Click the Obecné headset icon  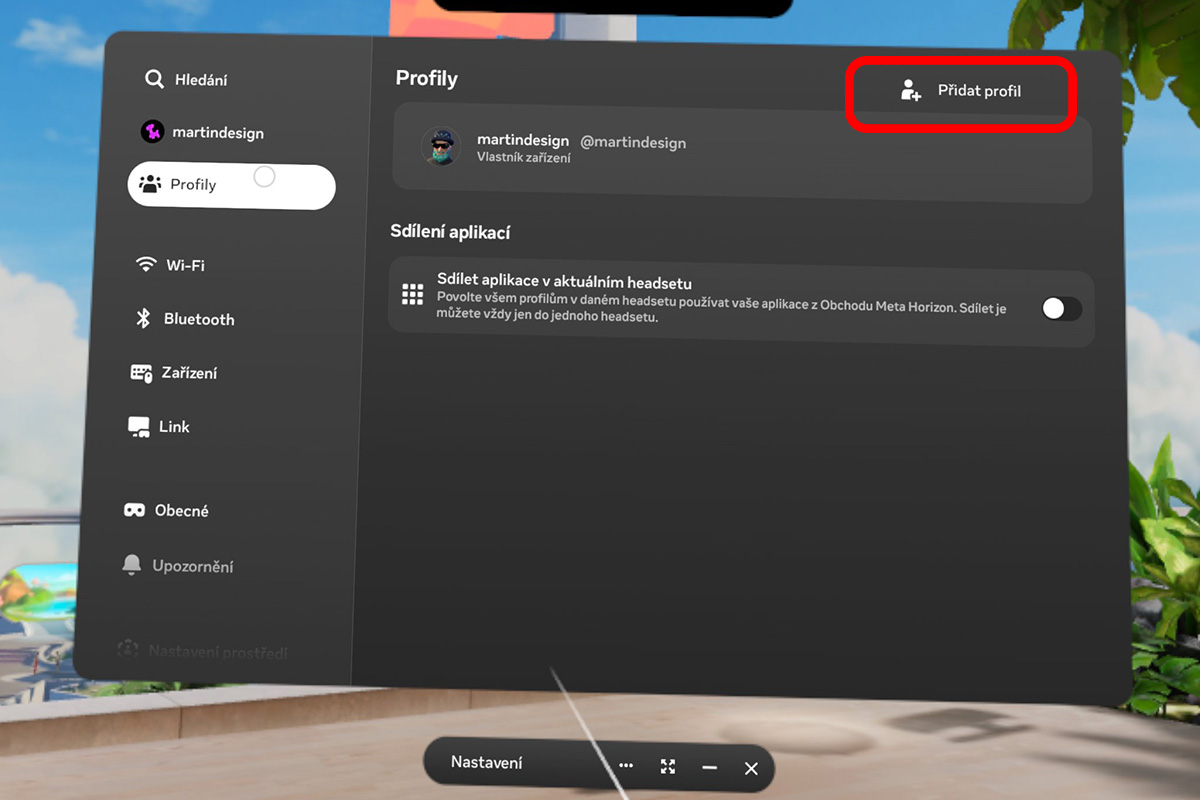[134, 511]
